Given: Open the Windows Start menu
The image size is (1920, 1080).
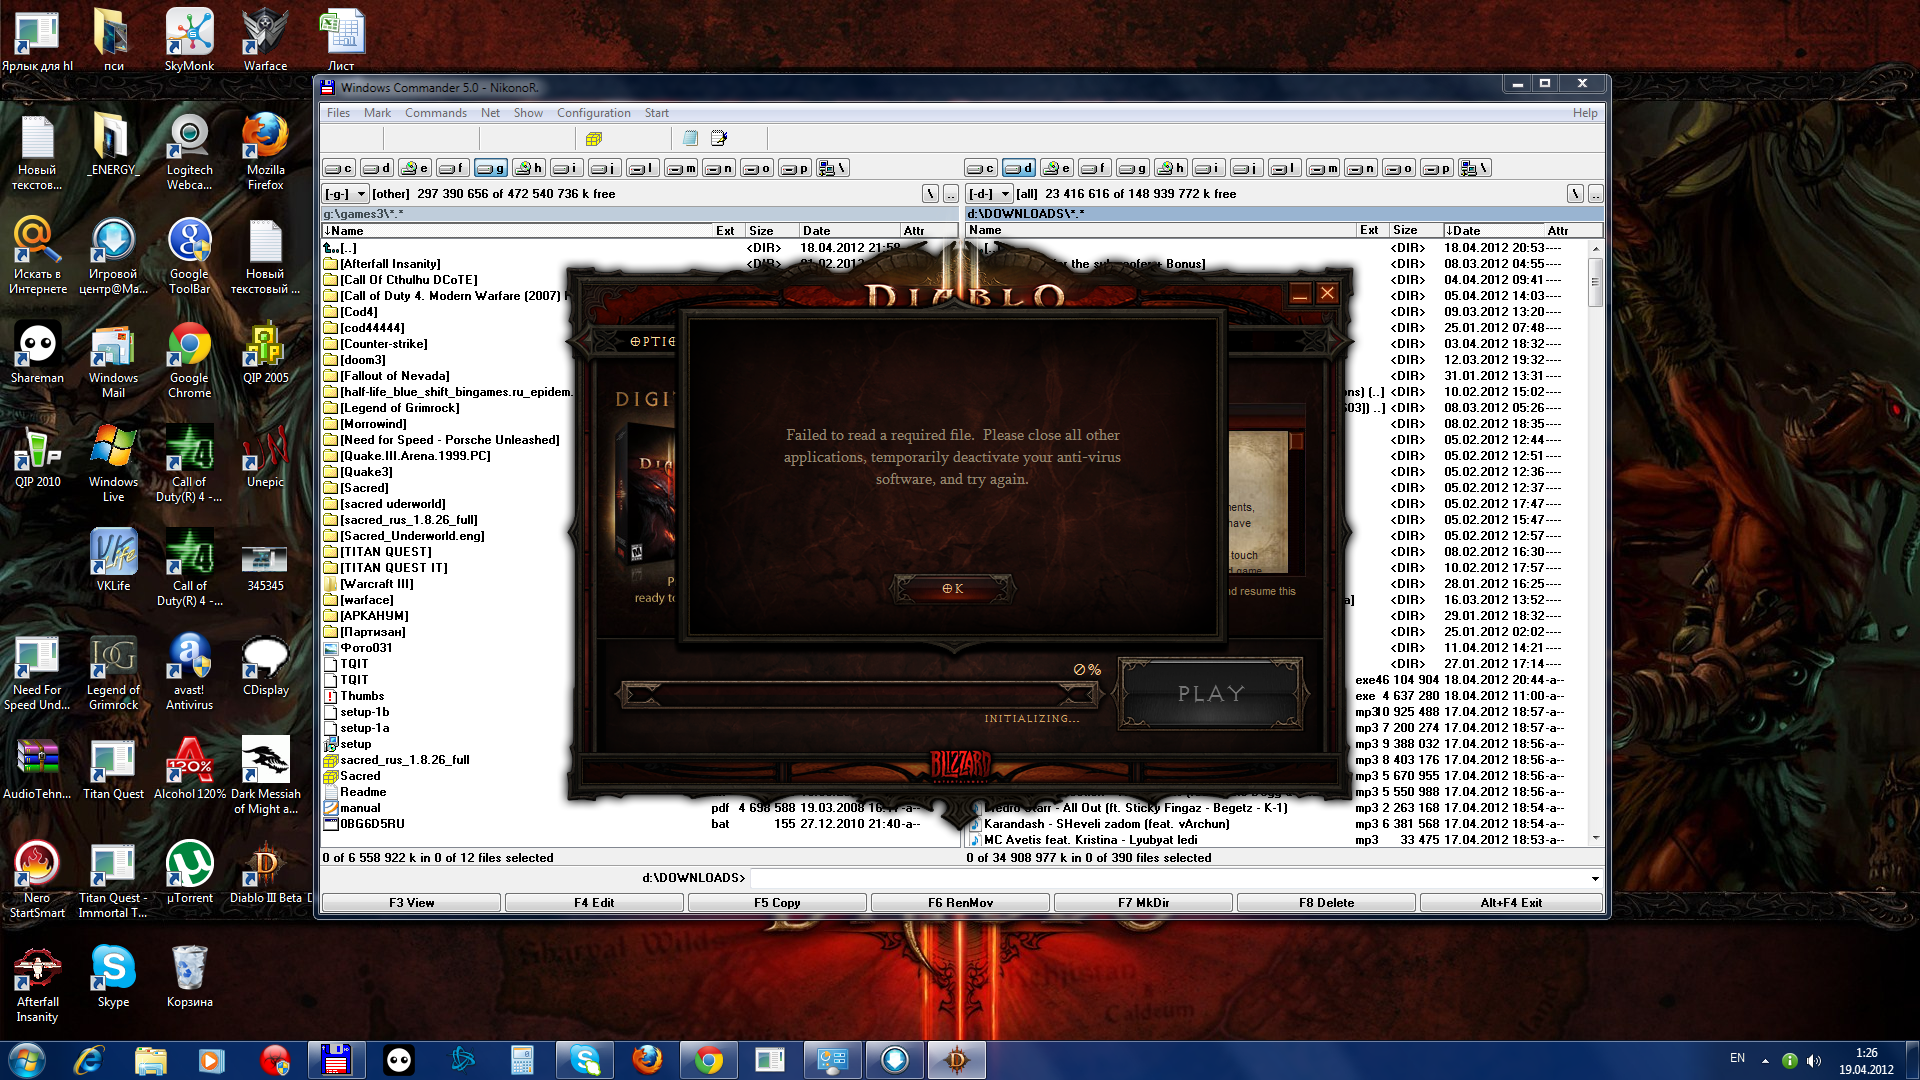Looking at the screenshot, I should (26, 1060).
